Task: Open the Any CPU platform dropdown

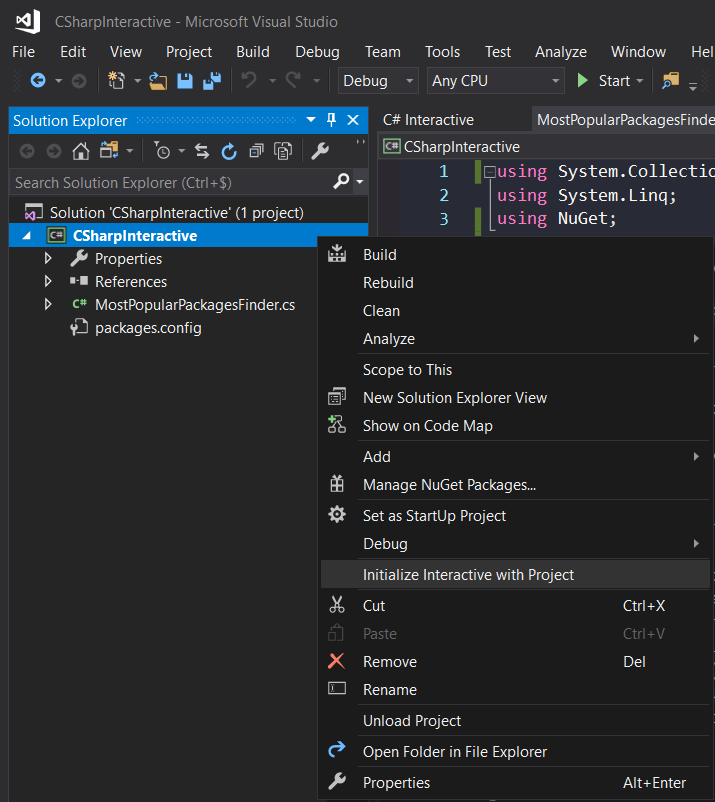Action: click(x=496, y=81)
